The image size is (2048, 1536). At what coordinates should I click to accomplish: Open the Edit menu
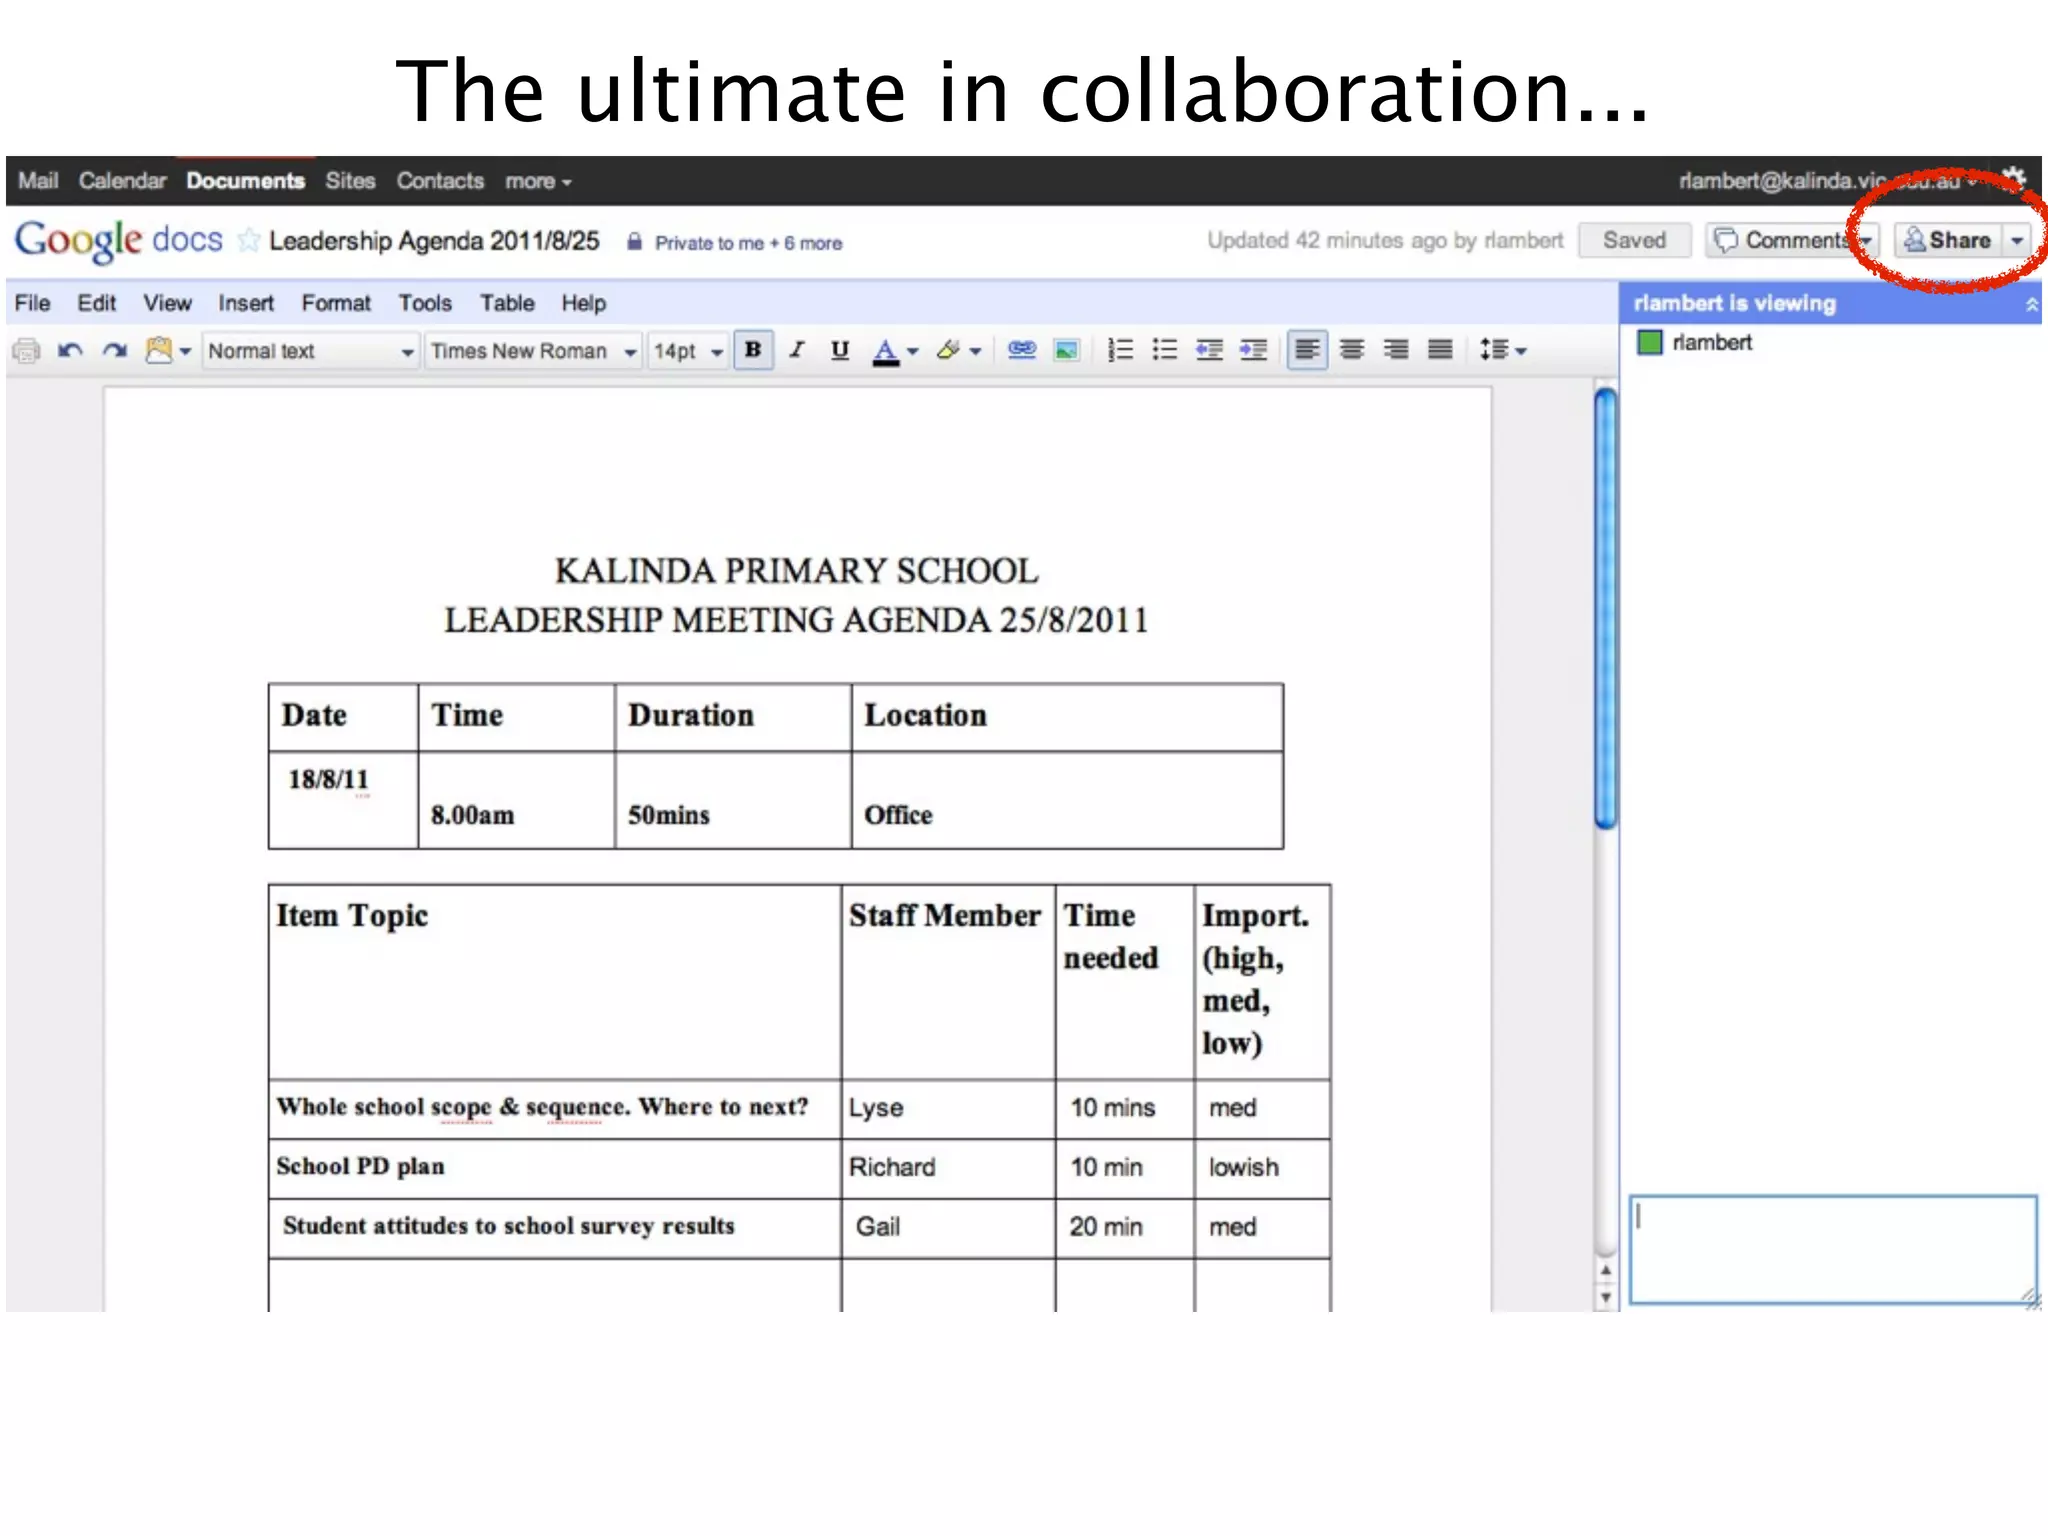pos(97,303)
